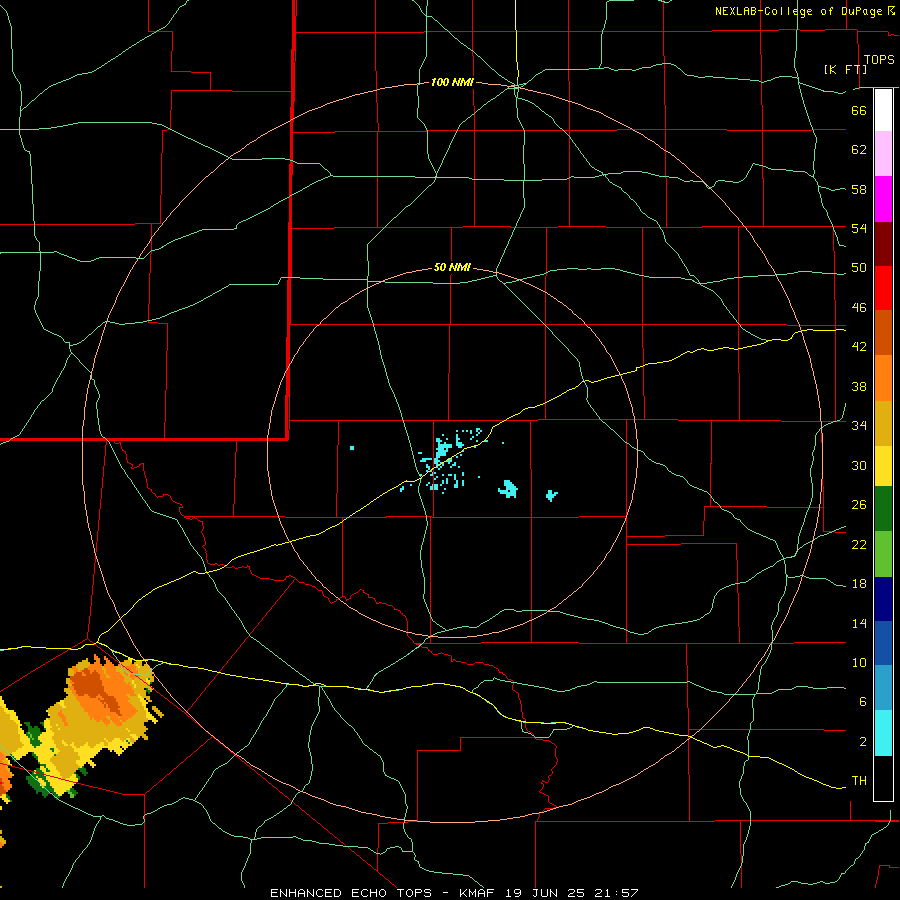This screenshot has height=900, width=900.
Task: Pick the dark red maroon legend swatch
Action: pyautogui.click(x=883, y=244)
